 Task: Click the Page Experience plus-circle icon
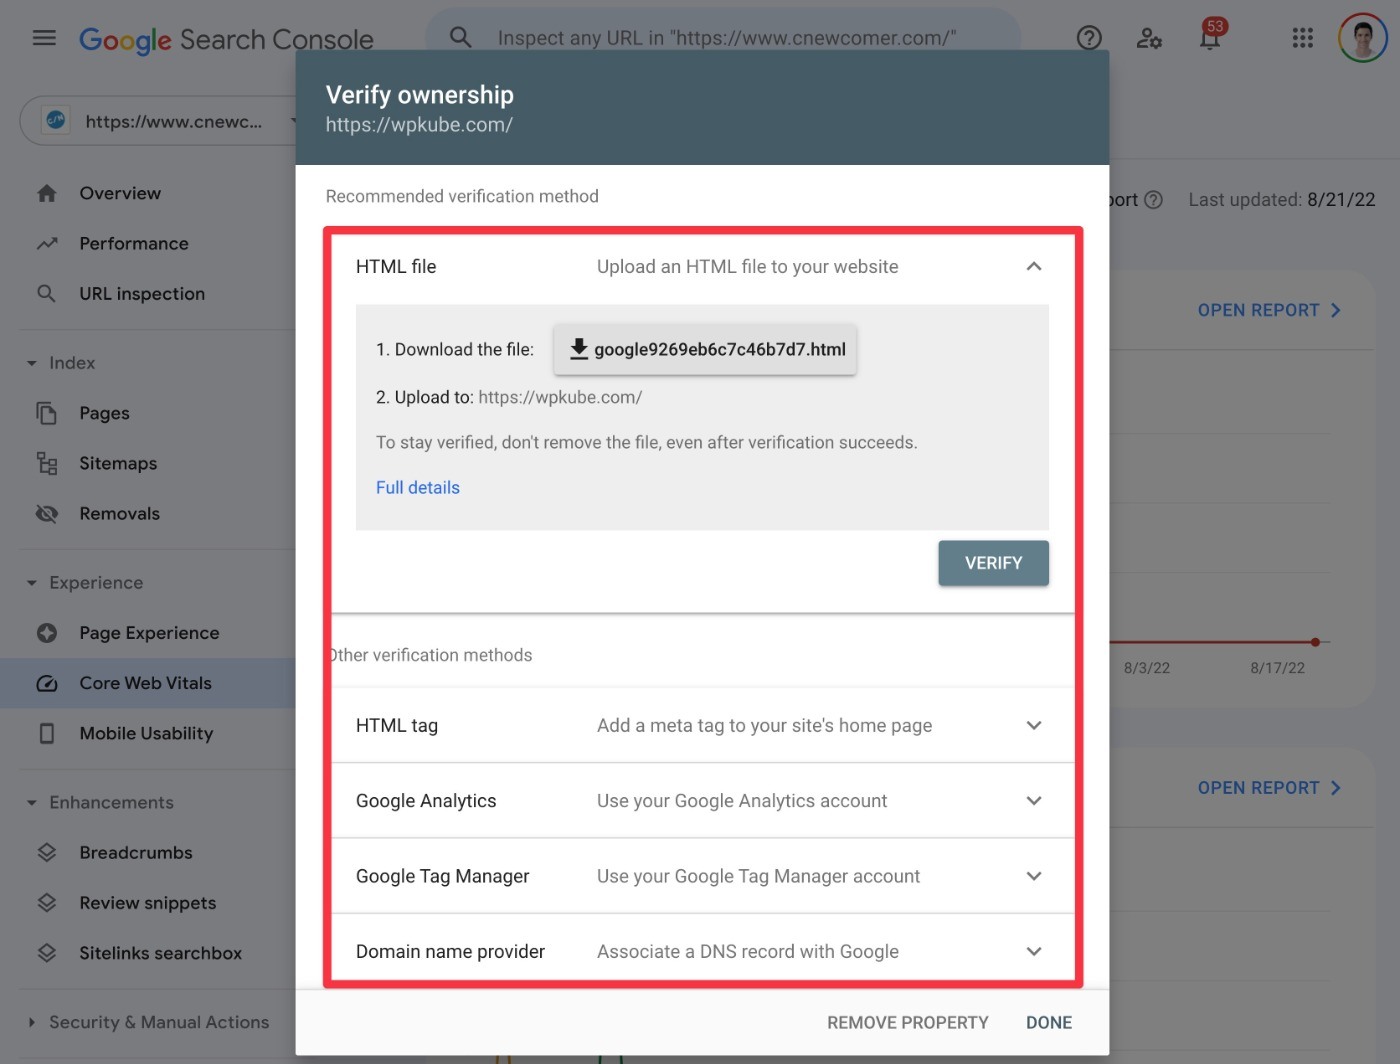click(47, 633)
